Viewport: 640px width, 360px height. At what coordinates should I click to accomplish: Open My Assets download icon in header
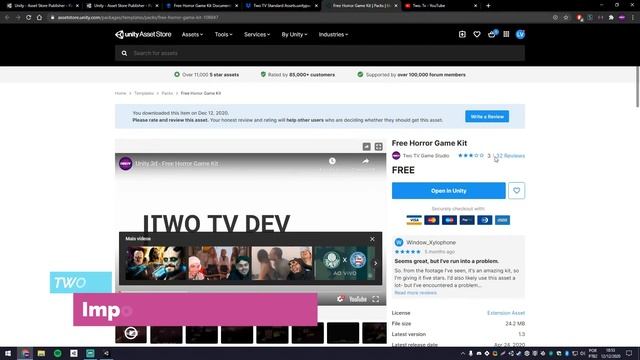462,35
